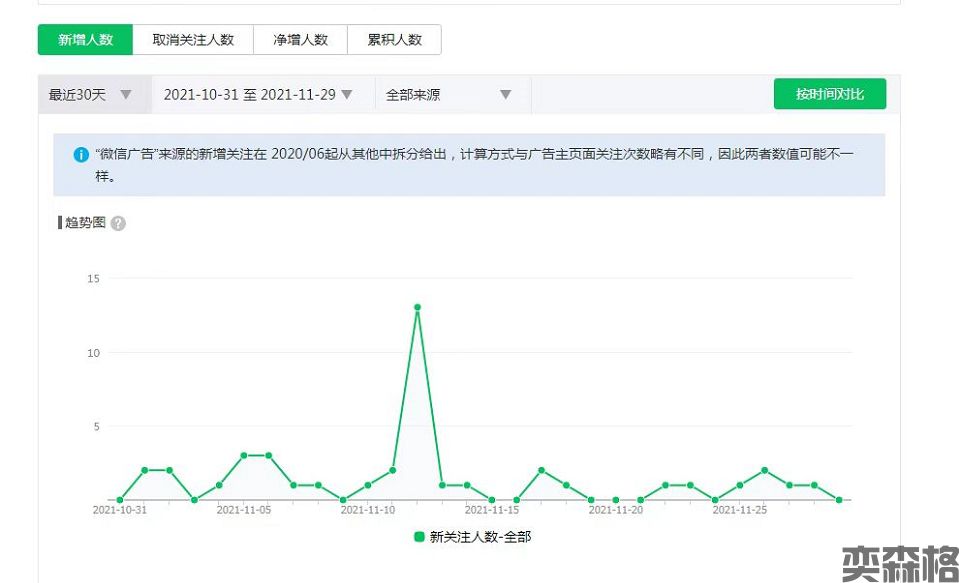Open the 最近30天 time range dropdown
The image size is (959, 583).
pos(91,95)
